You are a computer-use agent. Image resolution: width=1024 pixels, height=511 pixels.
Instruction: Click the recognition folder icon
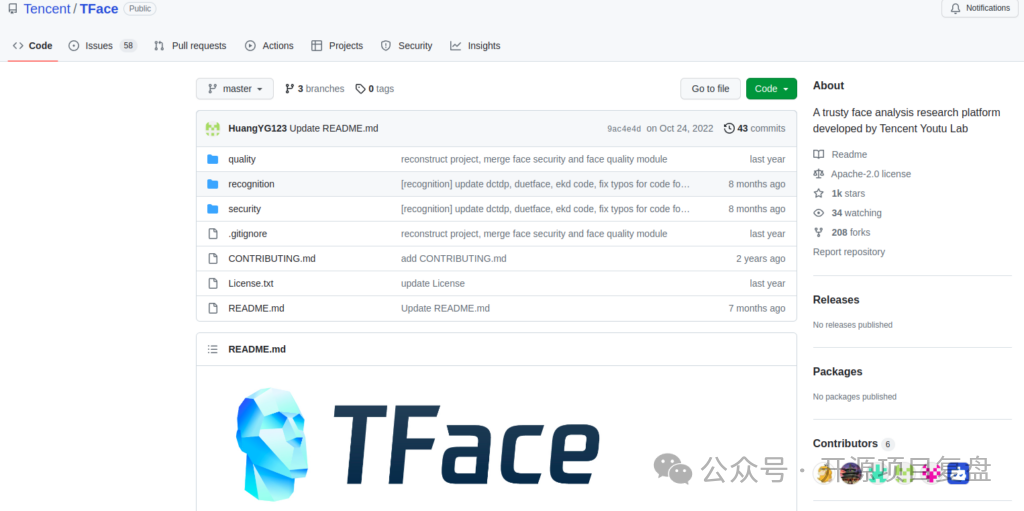point(212,184)
